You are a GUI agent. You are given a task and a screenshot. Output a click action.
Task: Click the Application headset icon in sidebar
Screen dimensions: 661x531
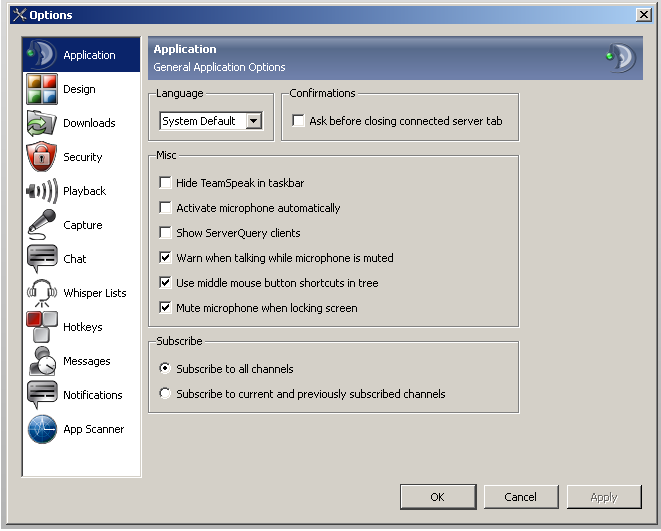[41, 54]
